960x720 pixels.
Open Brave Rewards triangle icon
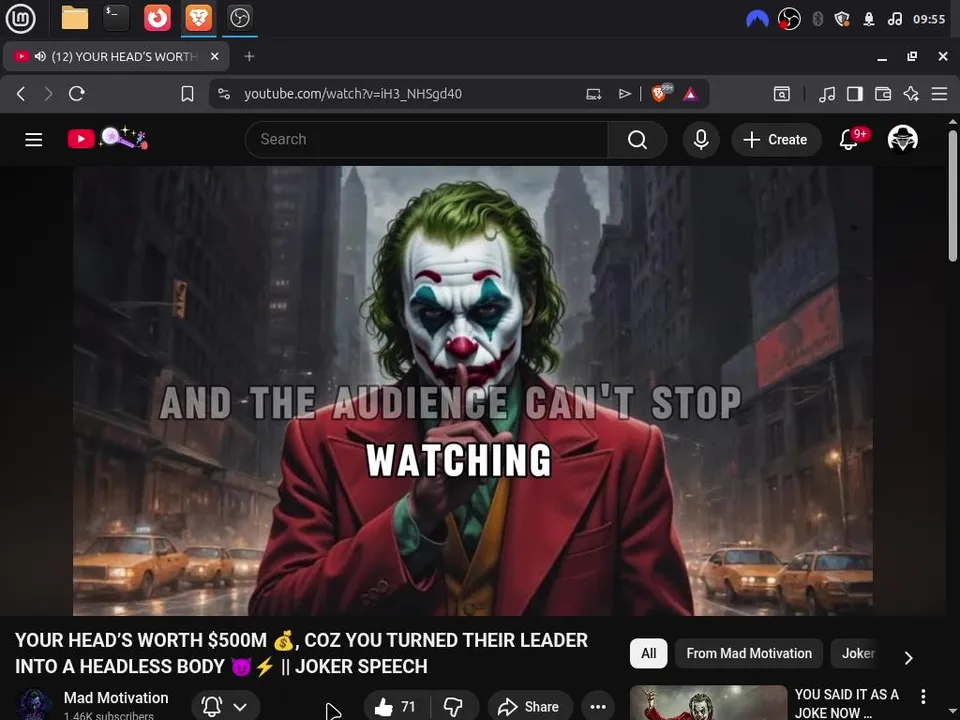[691, 94]
